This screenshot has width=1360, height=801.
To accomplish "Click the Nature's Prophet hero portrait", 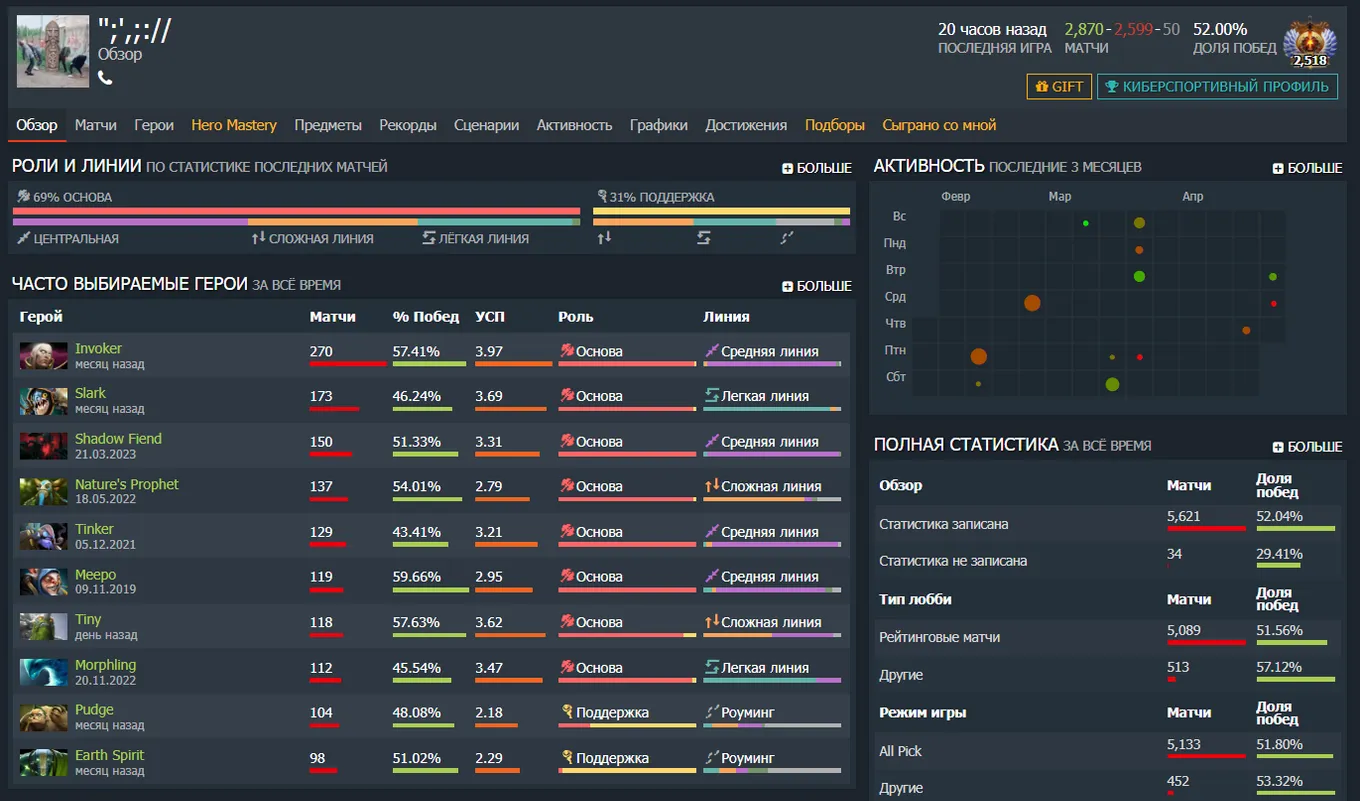I will coord(44,491).
